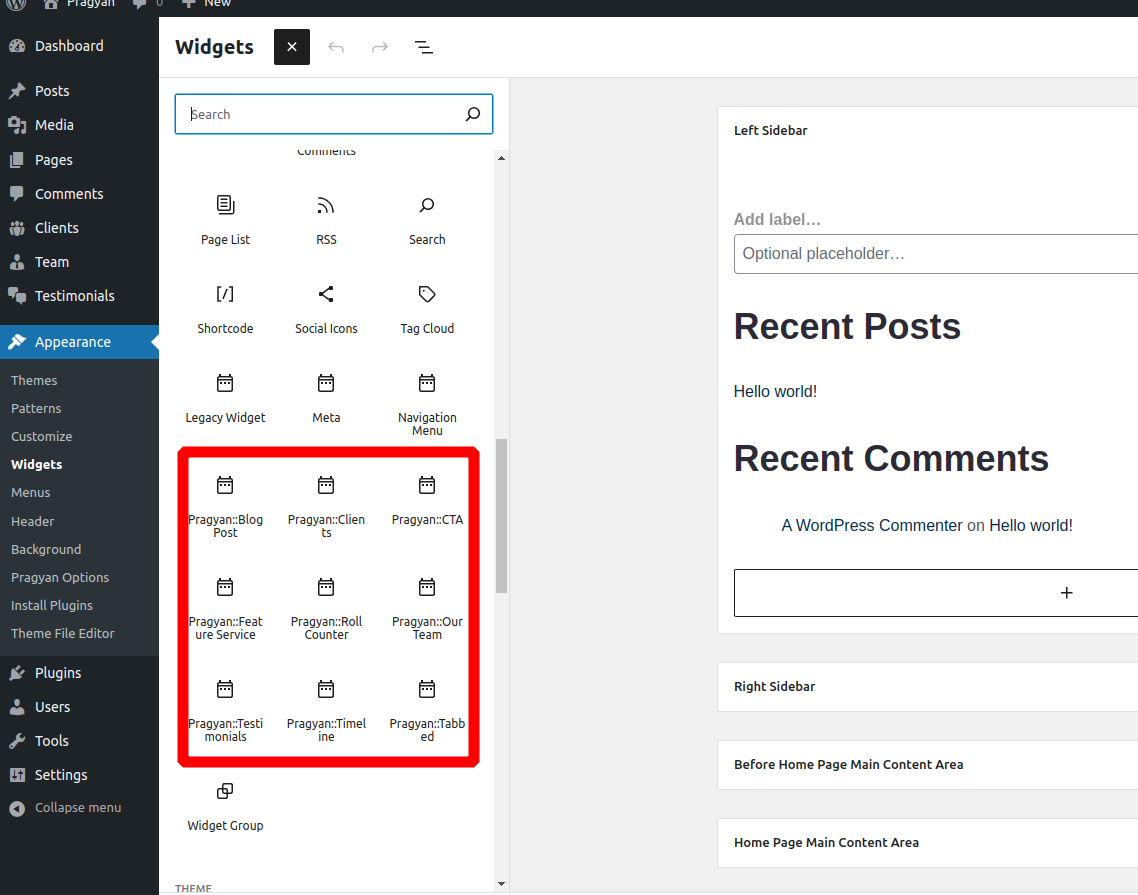Open Install Plugins page
The image size is (1138, 895).
(x=52, y=605)
